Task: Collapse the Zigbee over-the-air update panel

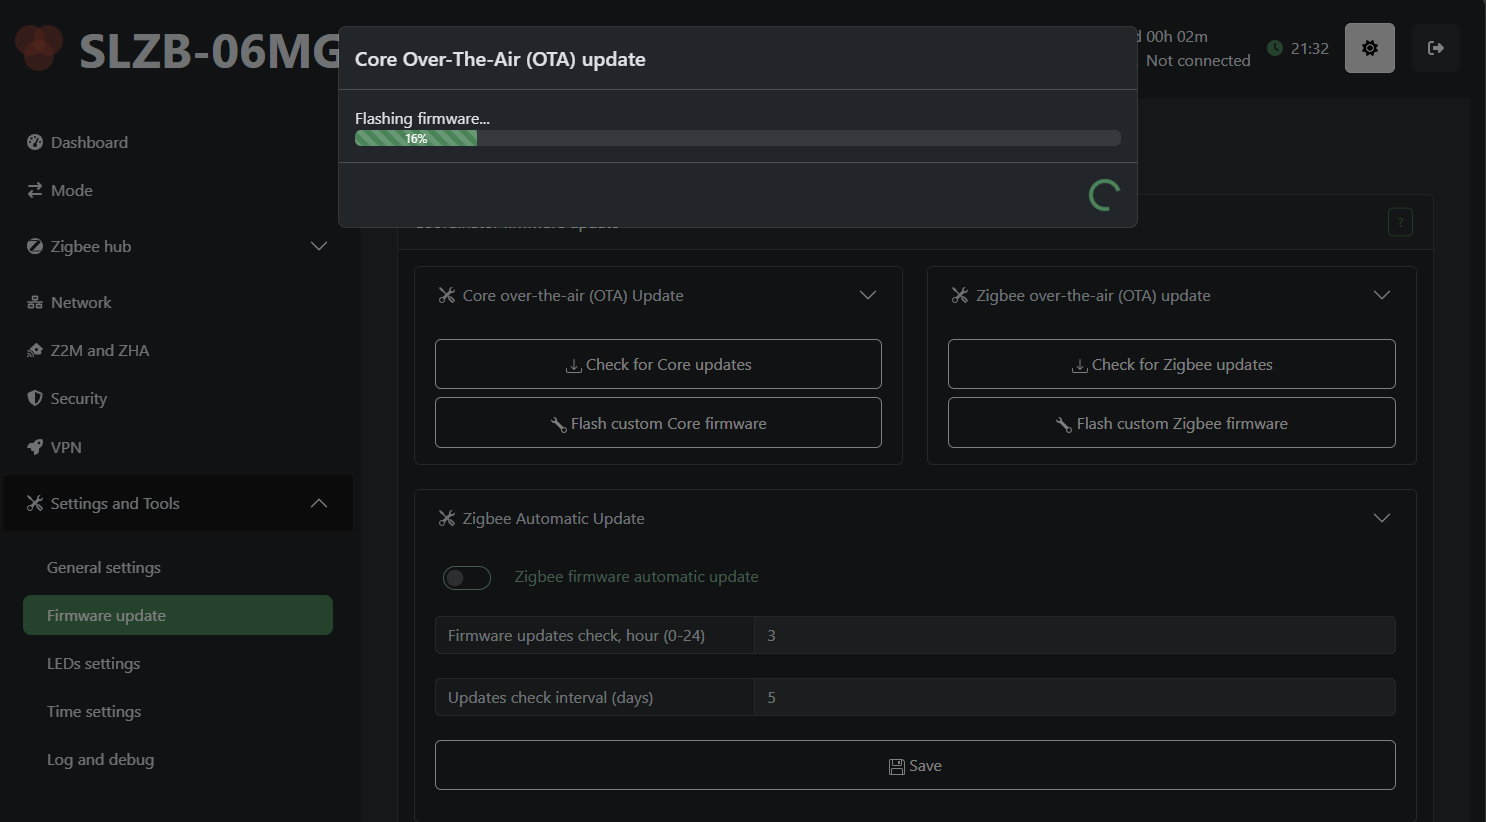Action: pos(1381,295)
